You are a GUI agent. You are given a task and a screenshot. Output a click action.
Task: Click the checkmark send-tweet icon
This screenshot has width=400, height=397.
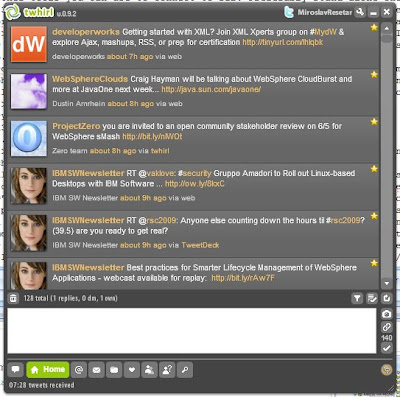tap(387, 349)
